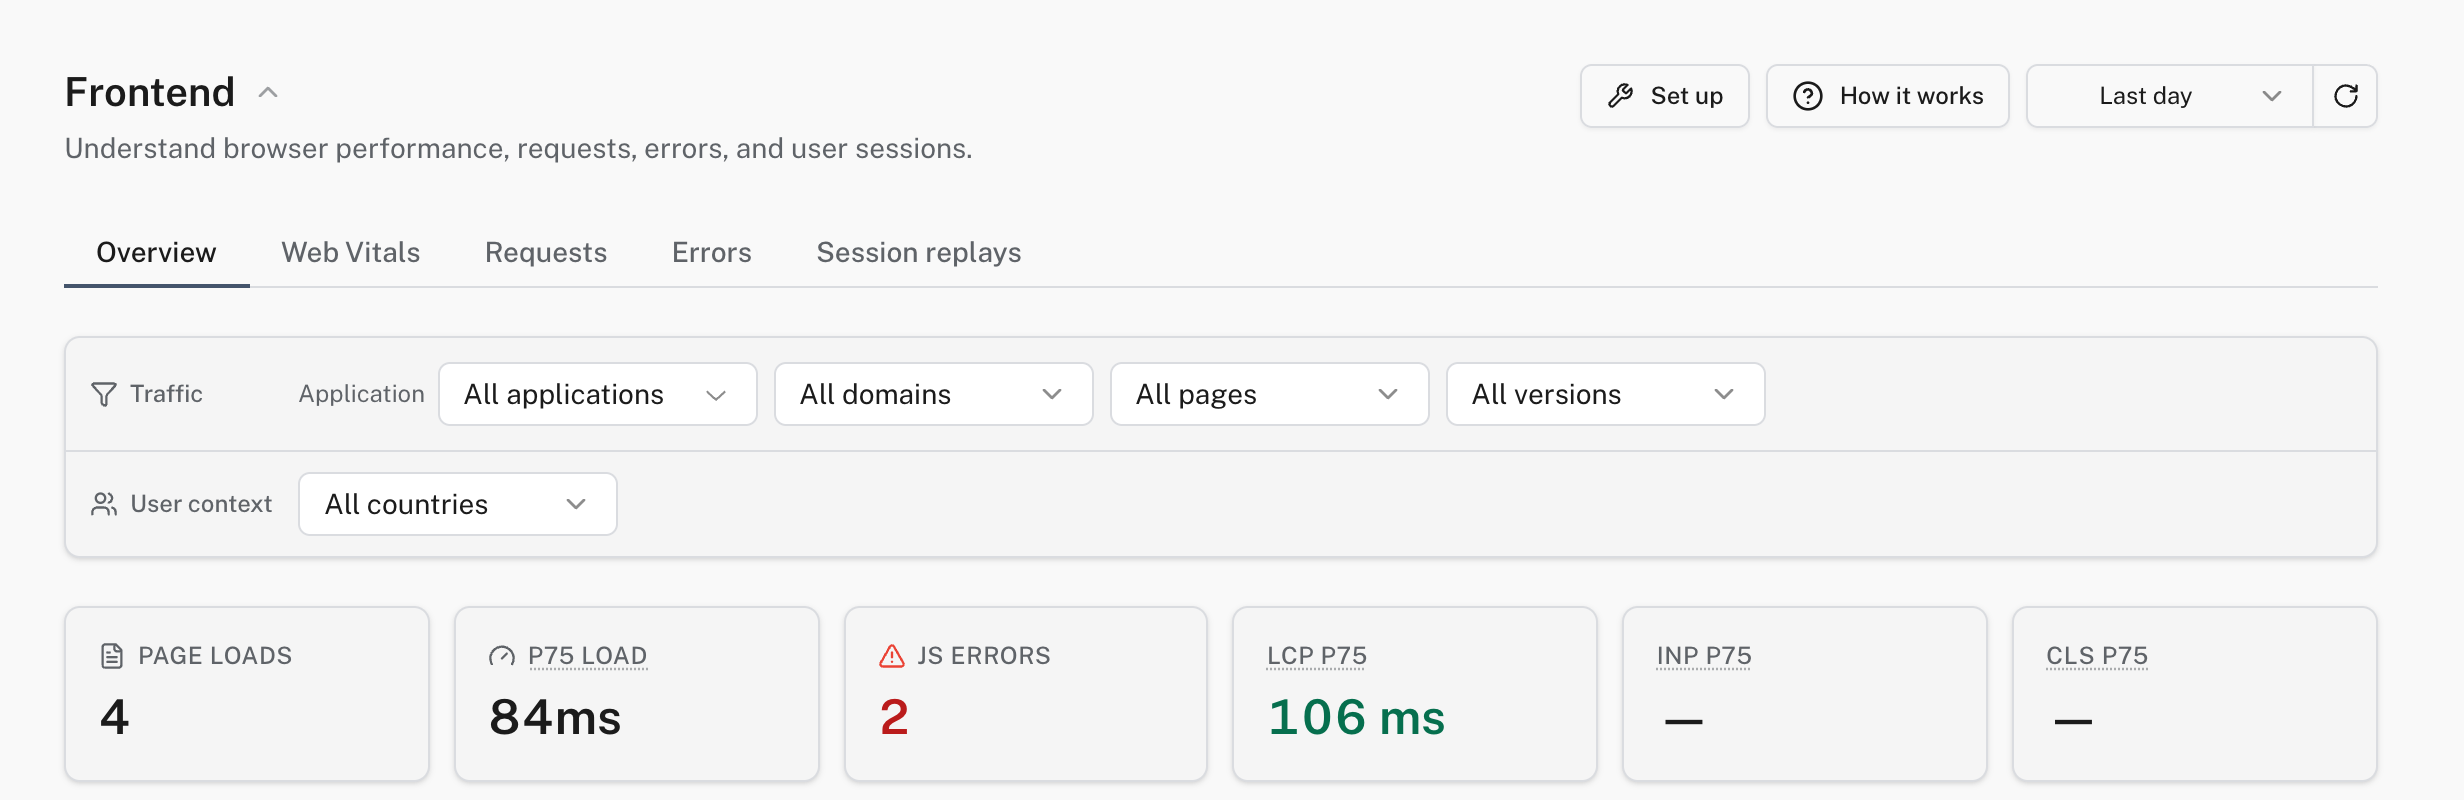Click the page loads count 4
Image resolution: width=2464 pixels, height=800 pixels.
coord(115,718)
